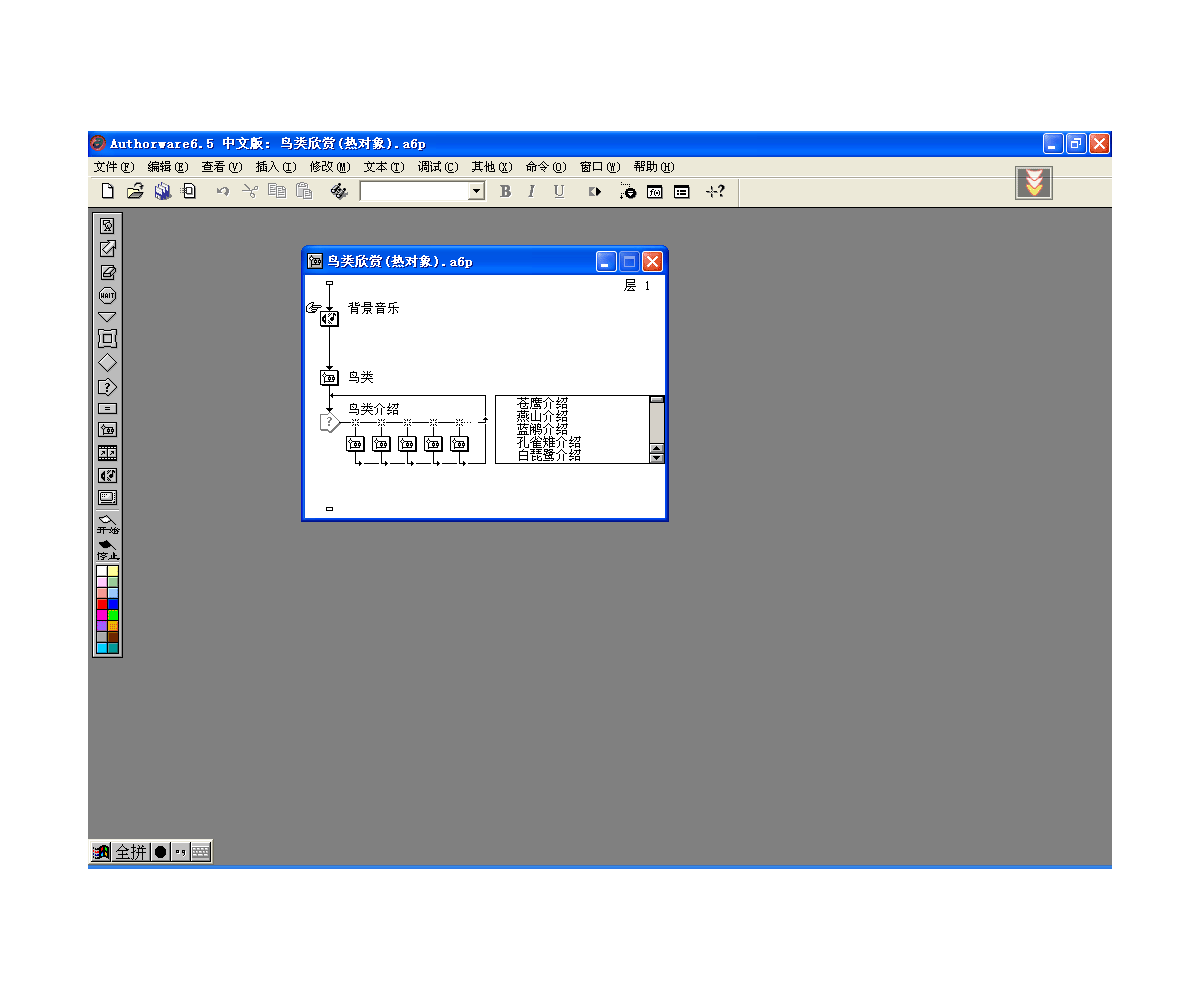Click the Undo toolbar icon
Screen dimensions: 1200x1000
click(x=223, y=191)
